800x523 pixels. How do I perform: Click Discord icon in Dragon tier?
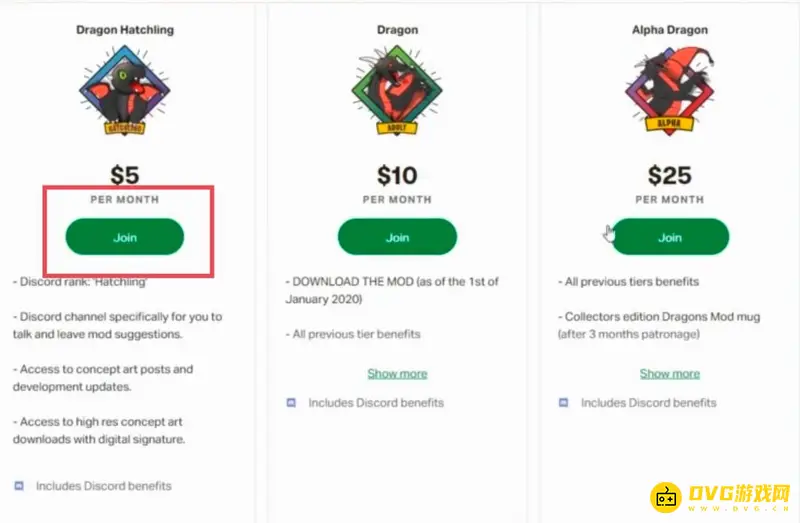(x=291, y=403)
